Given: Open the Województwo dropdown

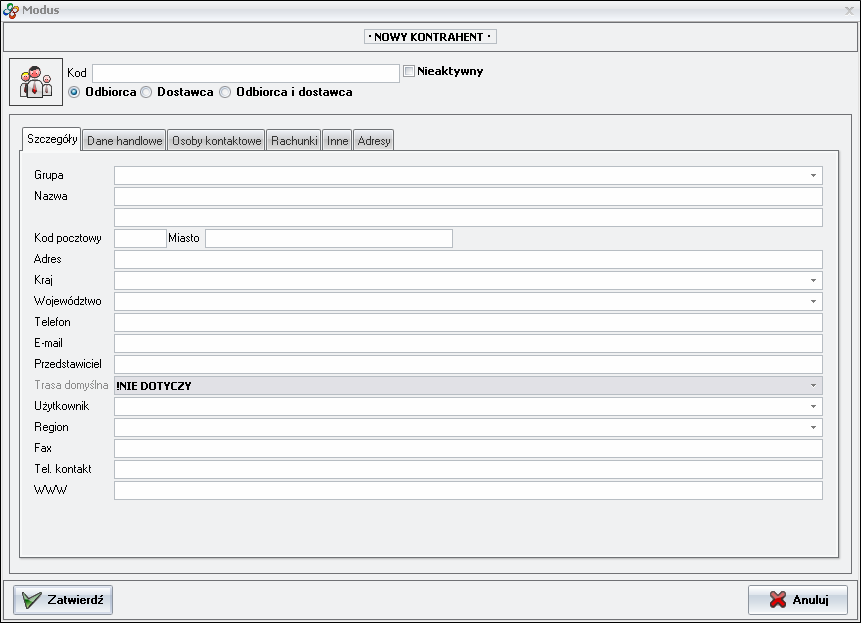Looking at the screenshot, I should point(812,301).
